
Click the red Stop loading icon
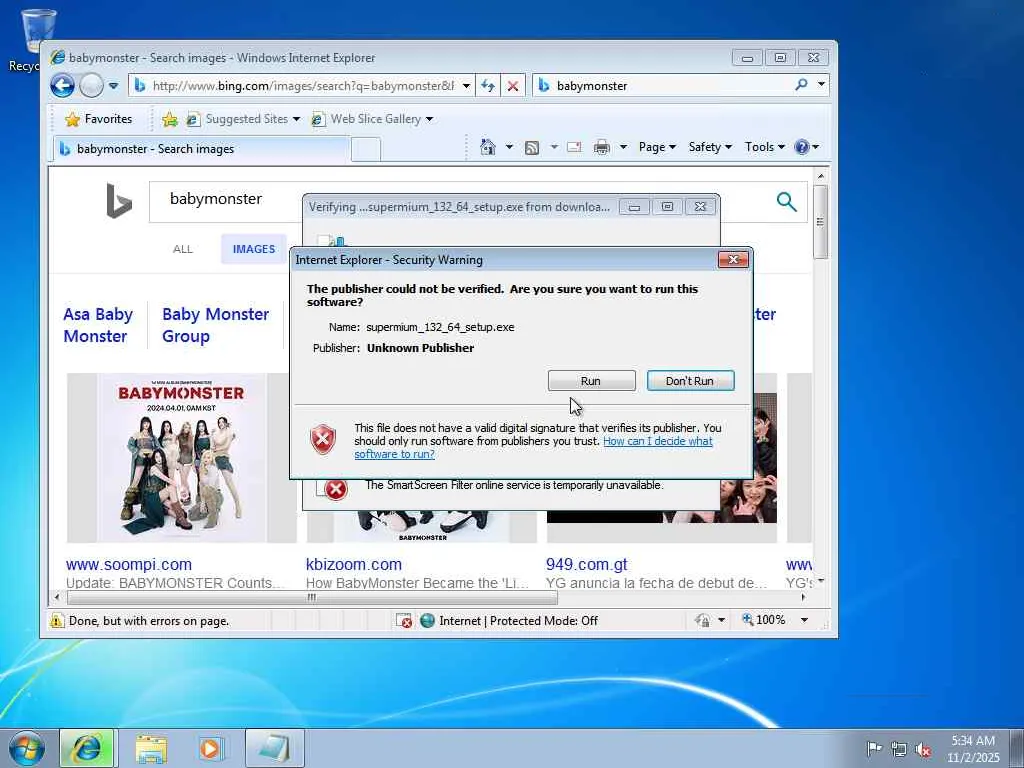(x=513, y=86)
